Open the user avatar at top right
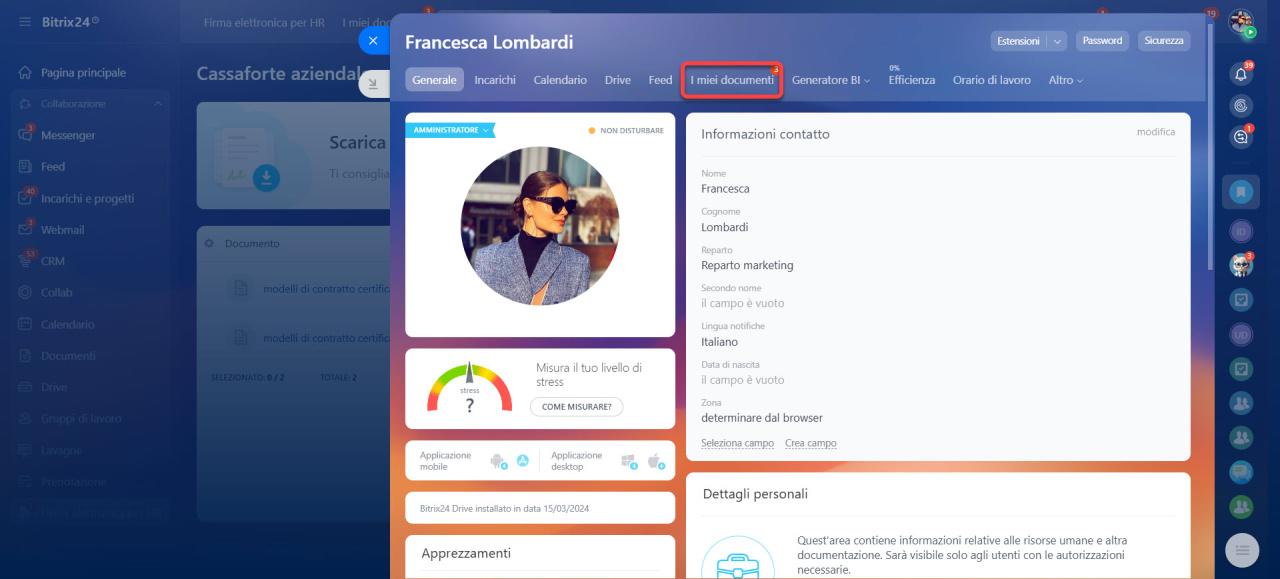The height and width of the screenshot is (579, 1280). pyautogui.click(x=1241, y=22)
